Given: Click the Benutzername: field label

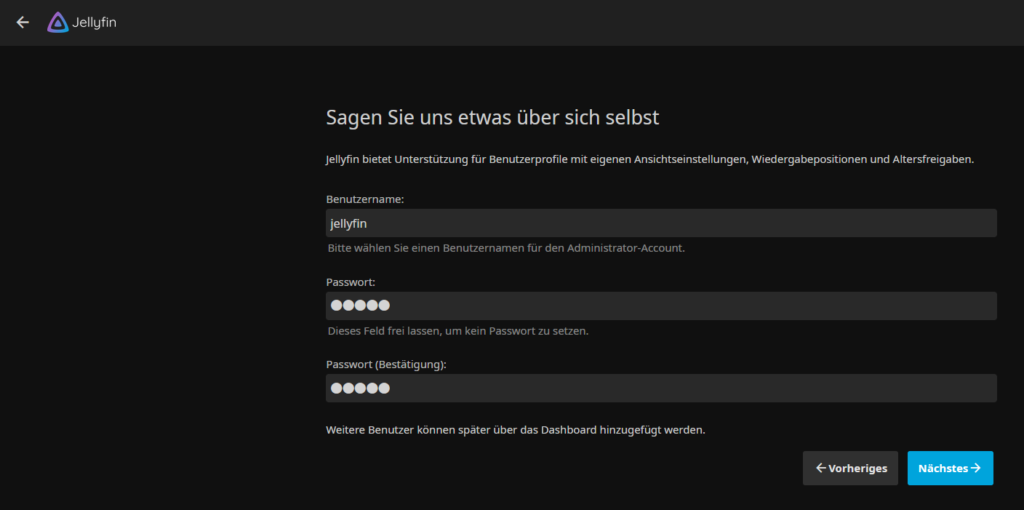Looking at the screenshot, I should pyautogui.click(x=365, y=199).
